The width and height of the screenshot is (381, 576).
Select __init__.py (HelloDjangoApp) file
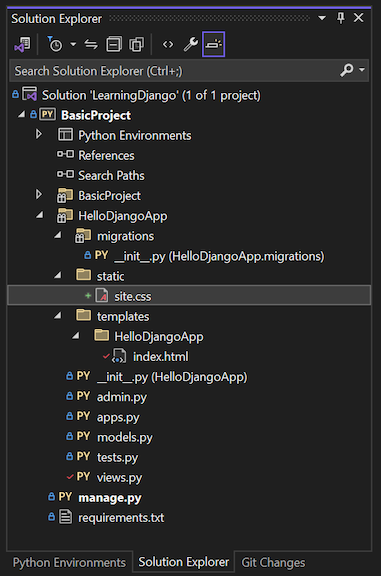(172, 377)
